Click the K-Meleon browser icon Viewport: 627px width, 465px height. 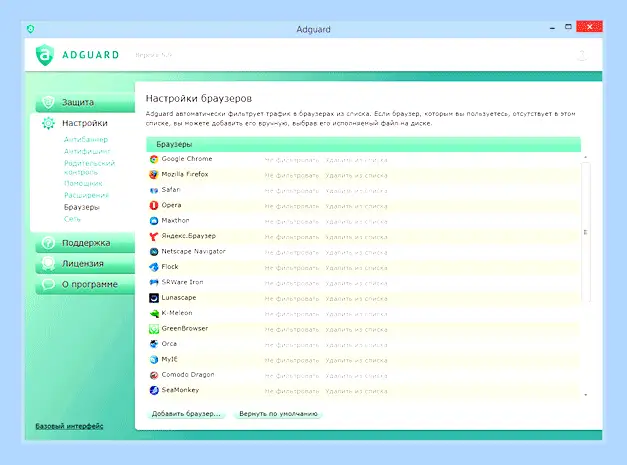pos(154,313)
